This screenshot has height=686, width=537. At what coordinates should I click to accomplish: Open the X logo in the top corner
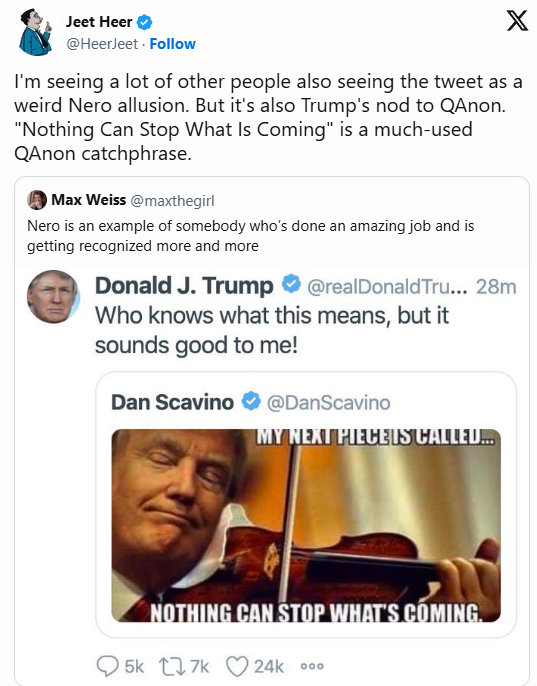click(x=517, y=21)
